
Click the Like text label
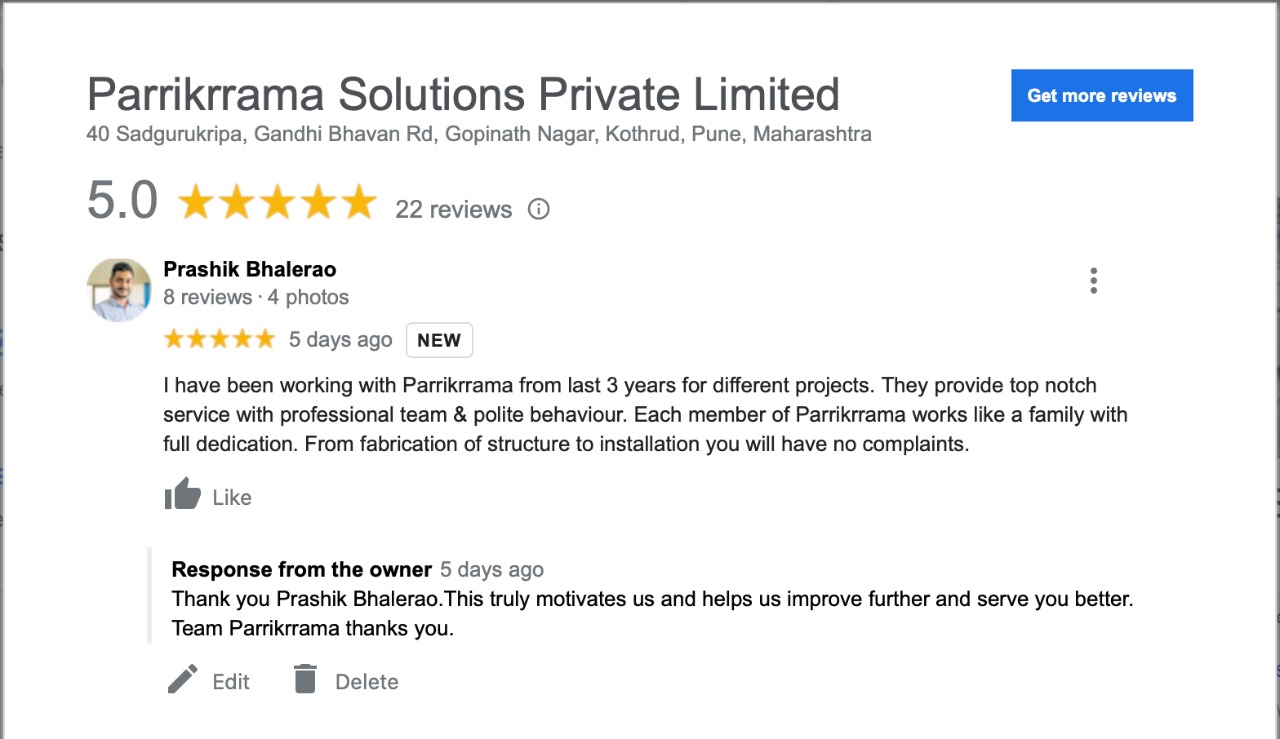(232, 498)
